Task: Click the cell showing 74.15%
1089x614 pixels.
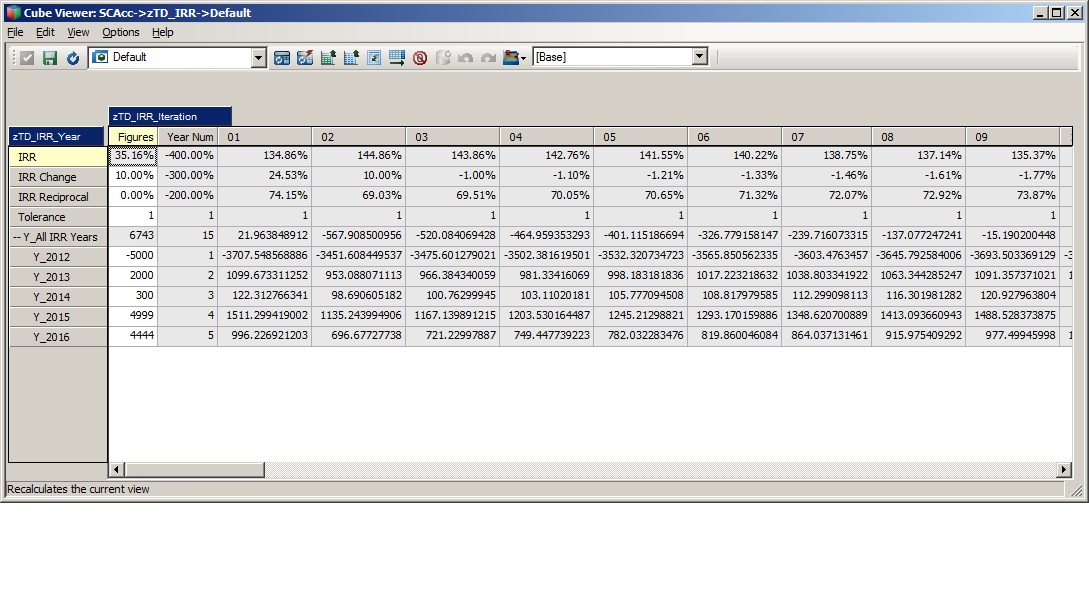Action: click(x=265, y=196)
